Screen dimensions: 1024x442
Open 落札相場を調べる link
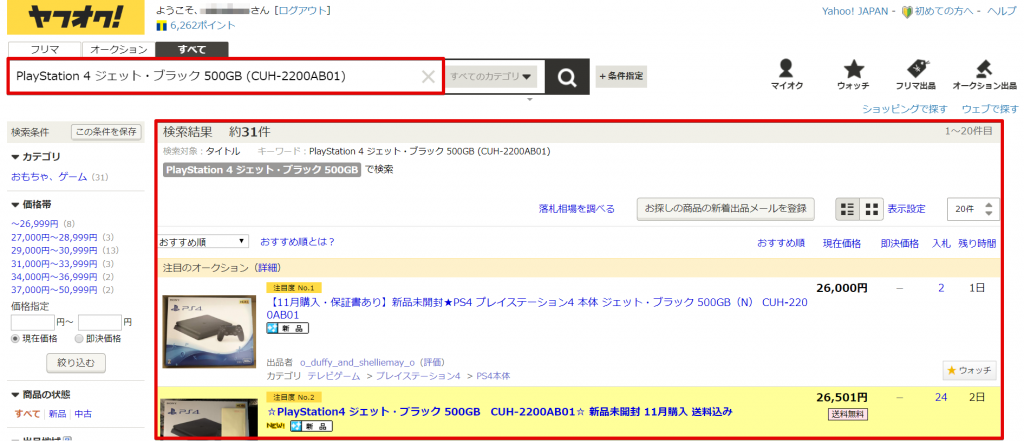click(x=577, y=209)
